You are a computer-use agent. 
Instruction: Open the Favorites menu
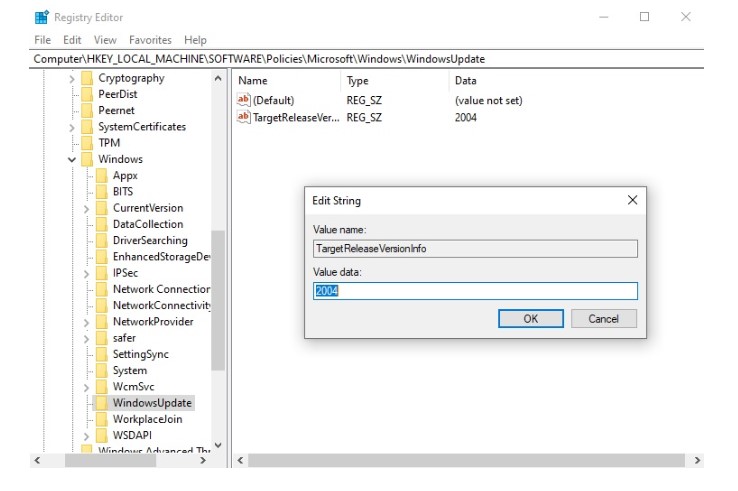(150, 40)
